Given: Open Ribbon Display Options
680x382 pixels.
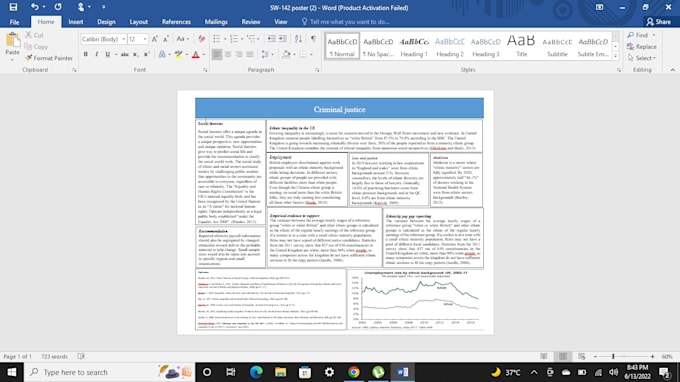Looking at the screenshot, I should click(x=599, y=7).
